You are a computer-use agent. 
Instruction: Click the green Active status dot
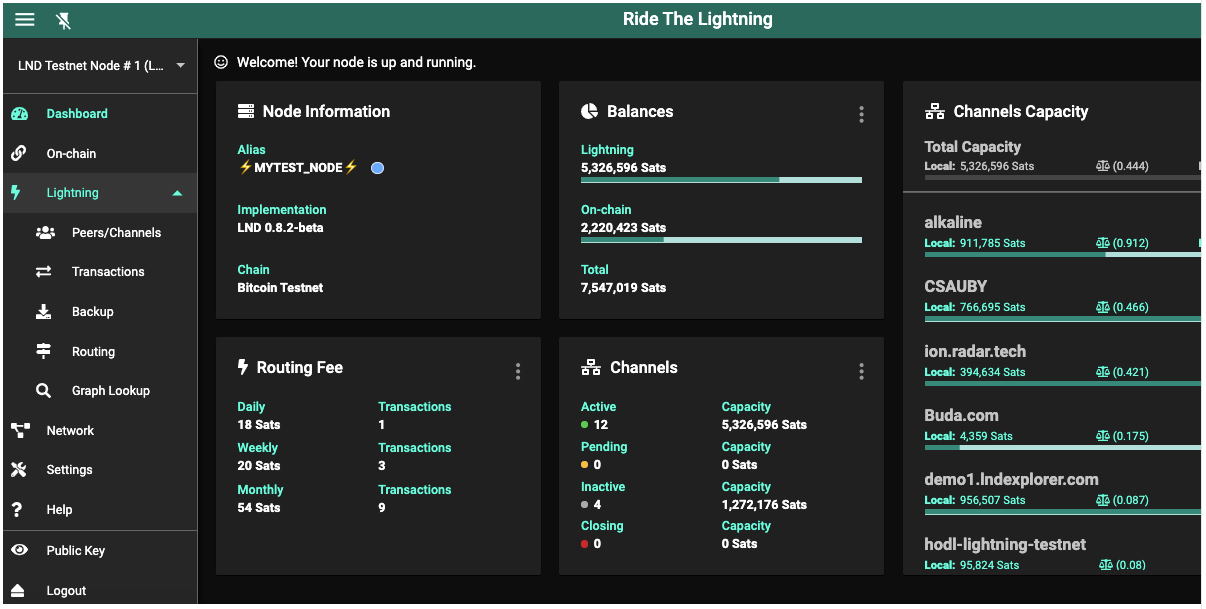coord(585,425)
